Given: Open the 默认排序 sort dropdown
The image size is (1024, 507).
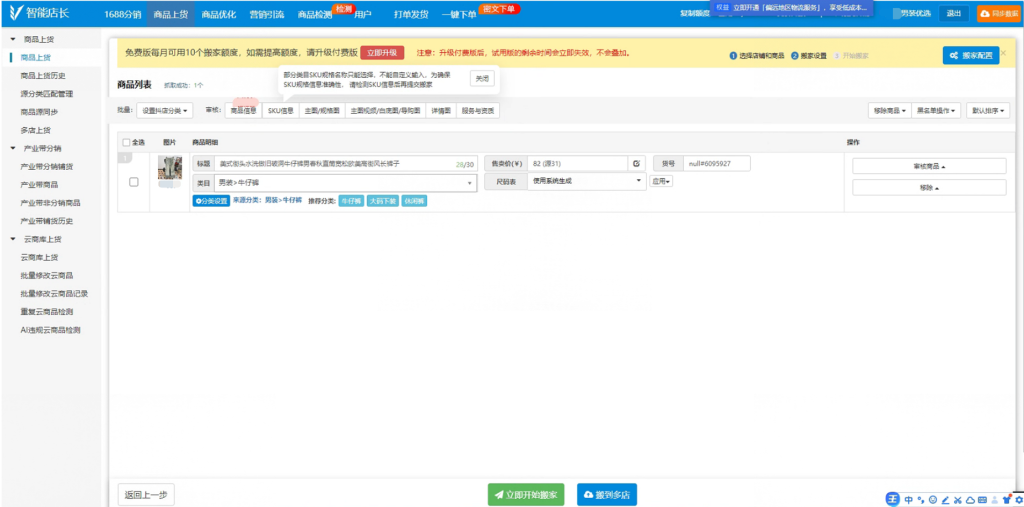Looking at the screenshot, I should pyautogui.click(x=988, y=110).
